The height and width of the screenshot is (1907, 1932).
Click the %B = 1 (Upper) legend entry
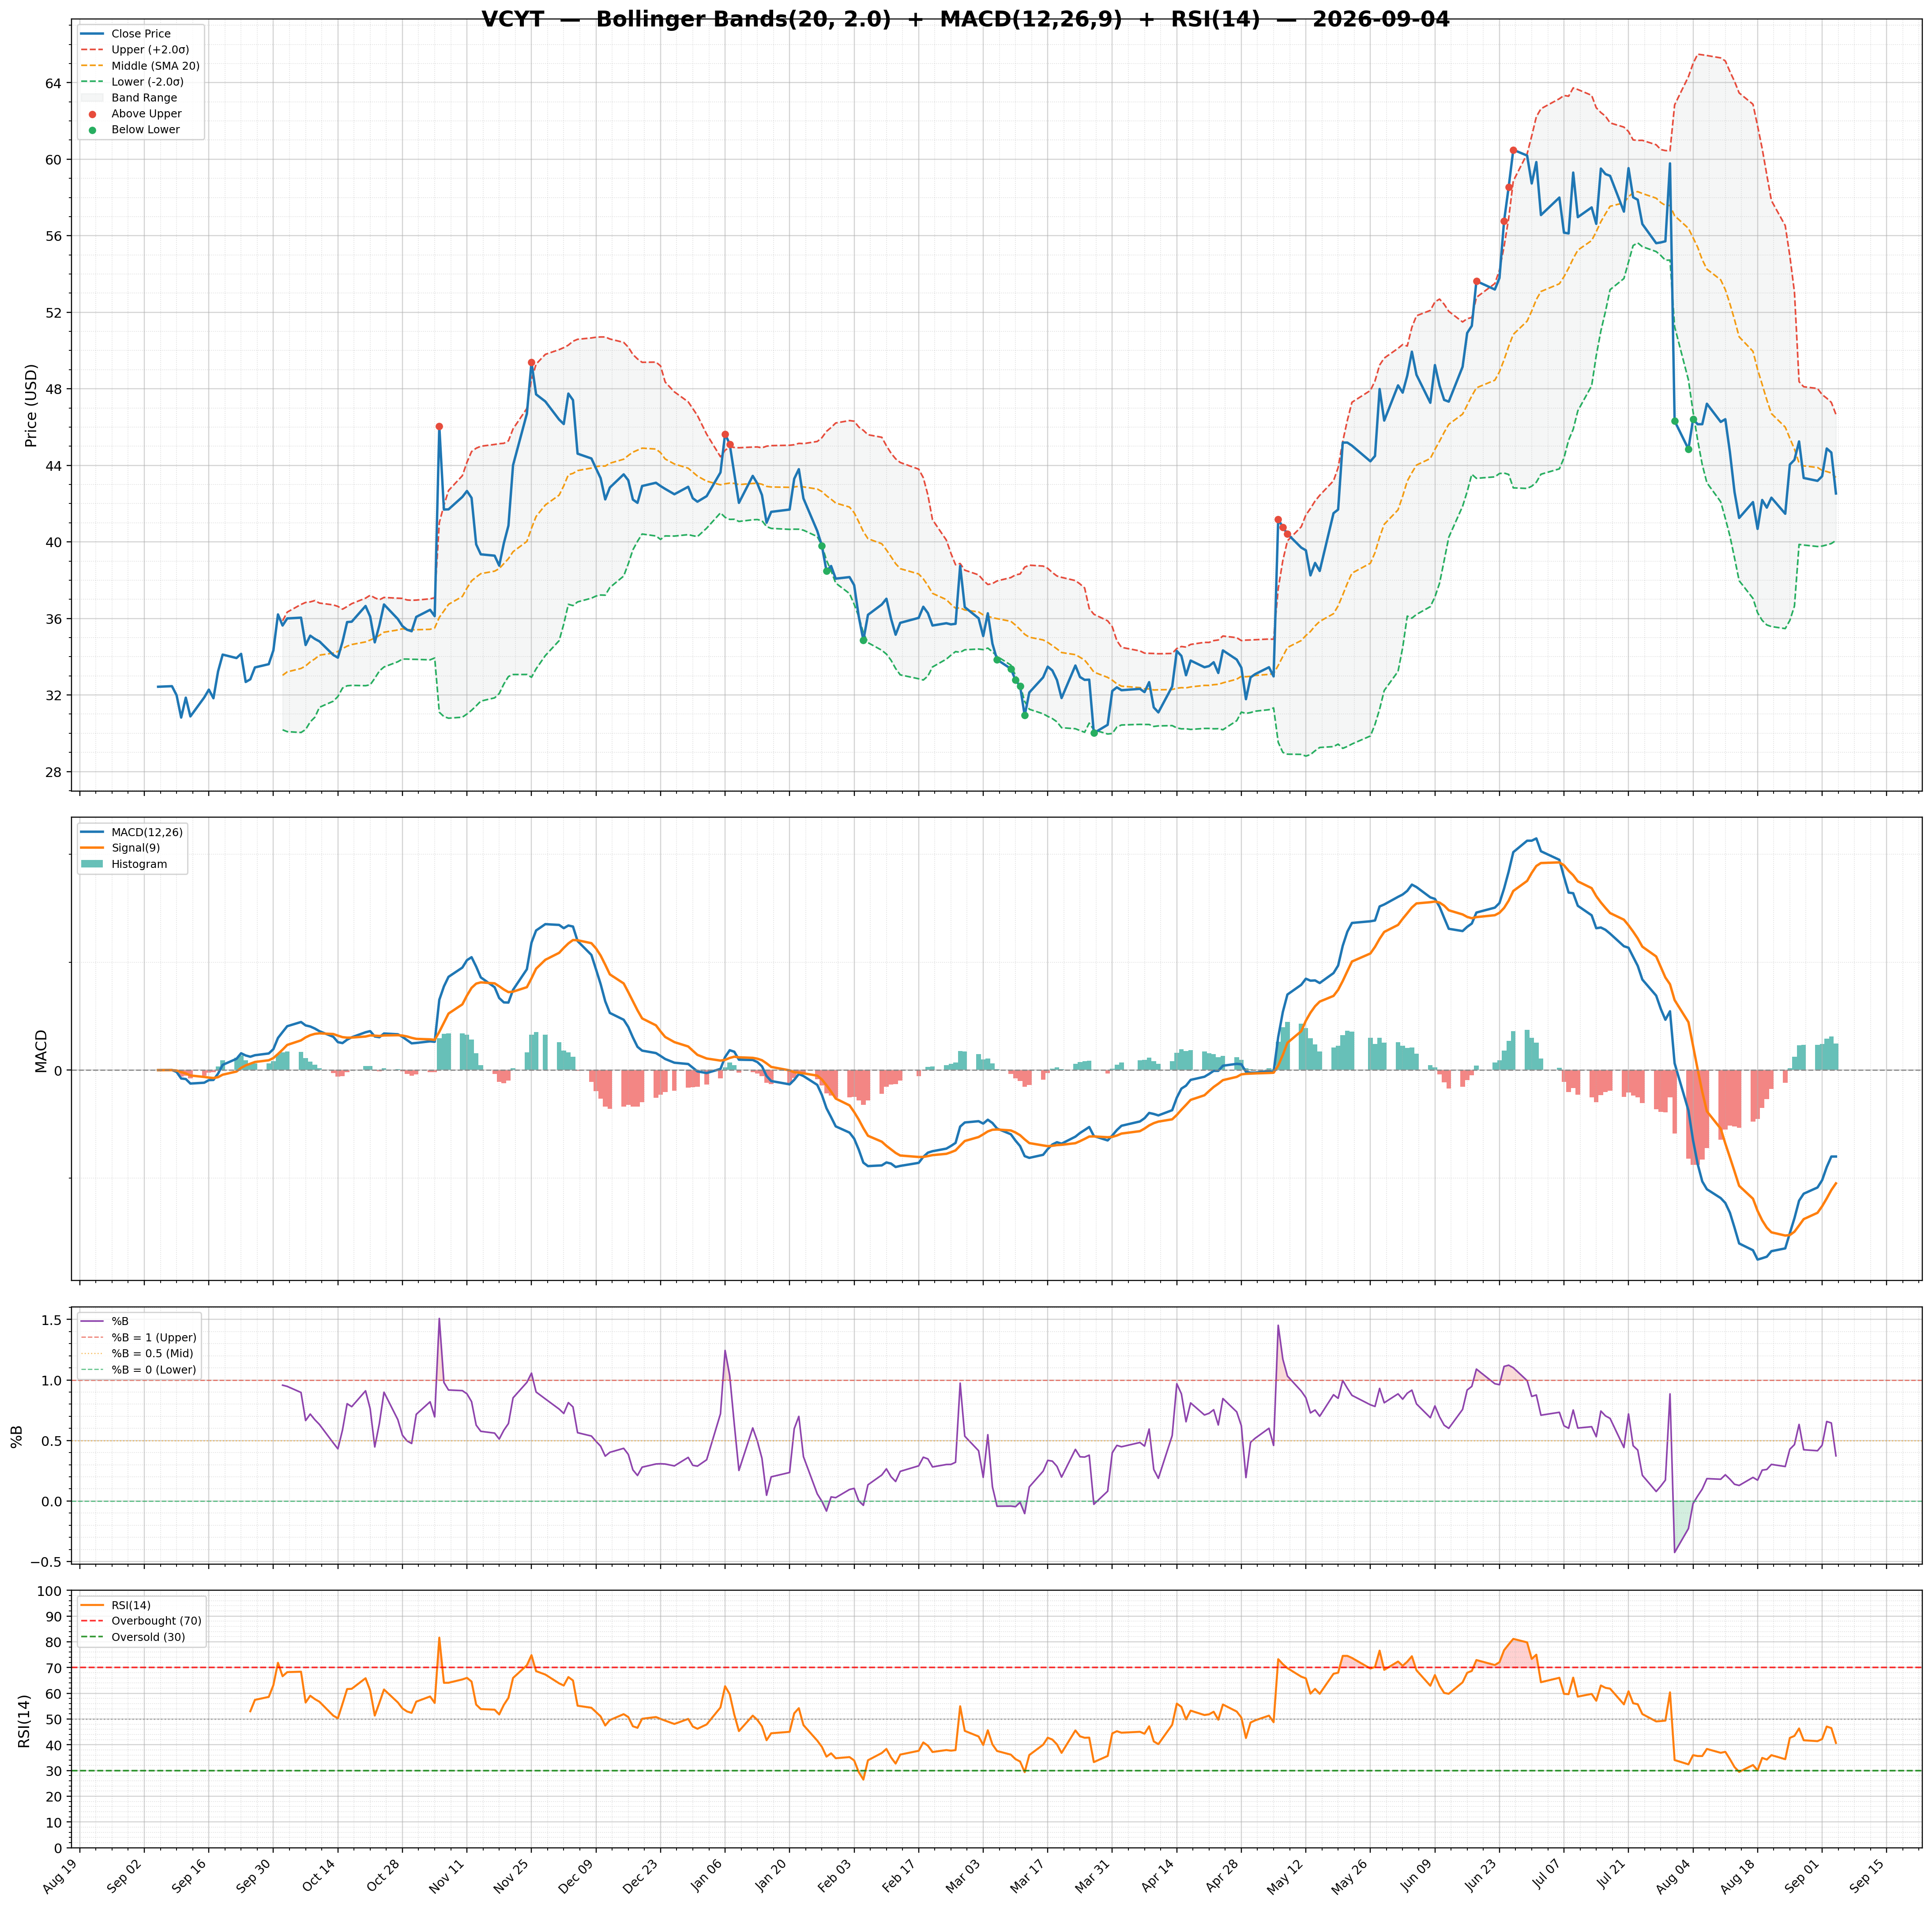point(137,1337)
